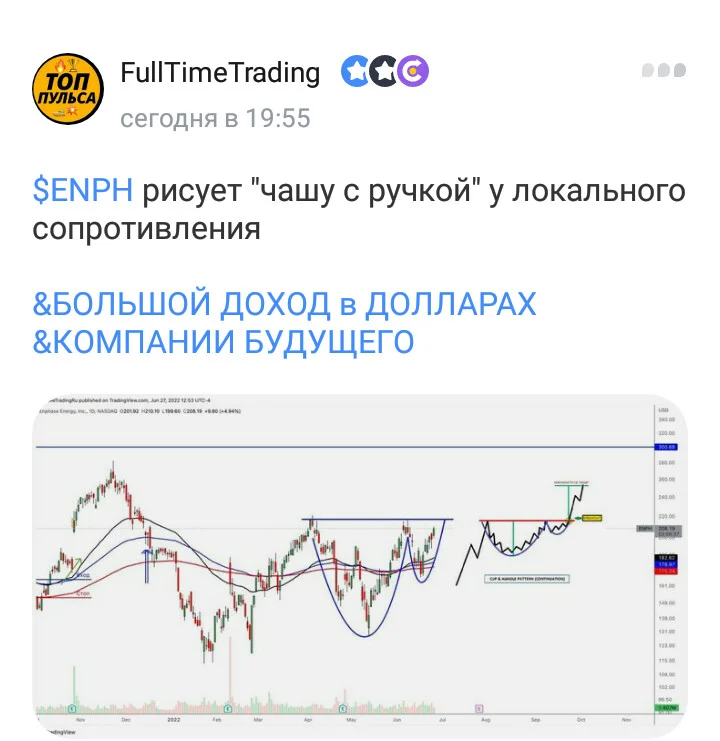This screenshot has height=741, width=720.
Task: Click the post timestamp сегодня в 19:55
Action: [215, 118]
